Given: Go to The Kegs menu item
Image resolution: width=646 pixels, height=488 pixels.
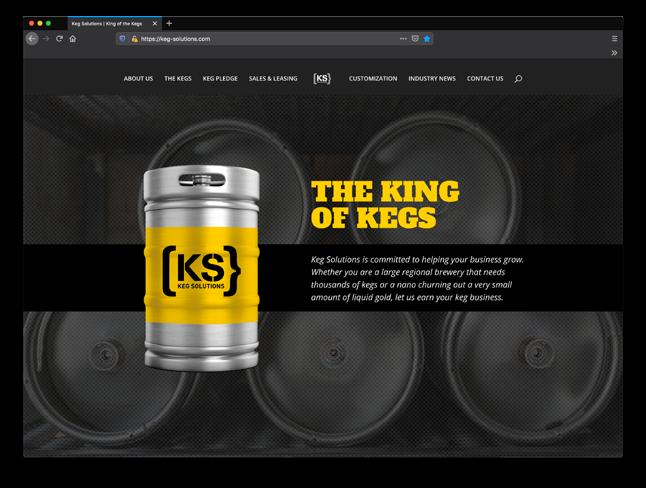Looking at the screenshot, I should pos(178,78).
